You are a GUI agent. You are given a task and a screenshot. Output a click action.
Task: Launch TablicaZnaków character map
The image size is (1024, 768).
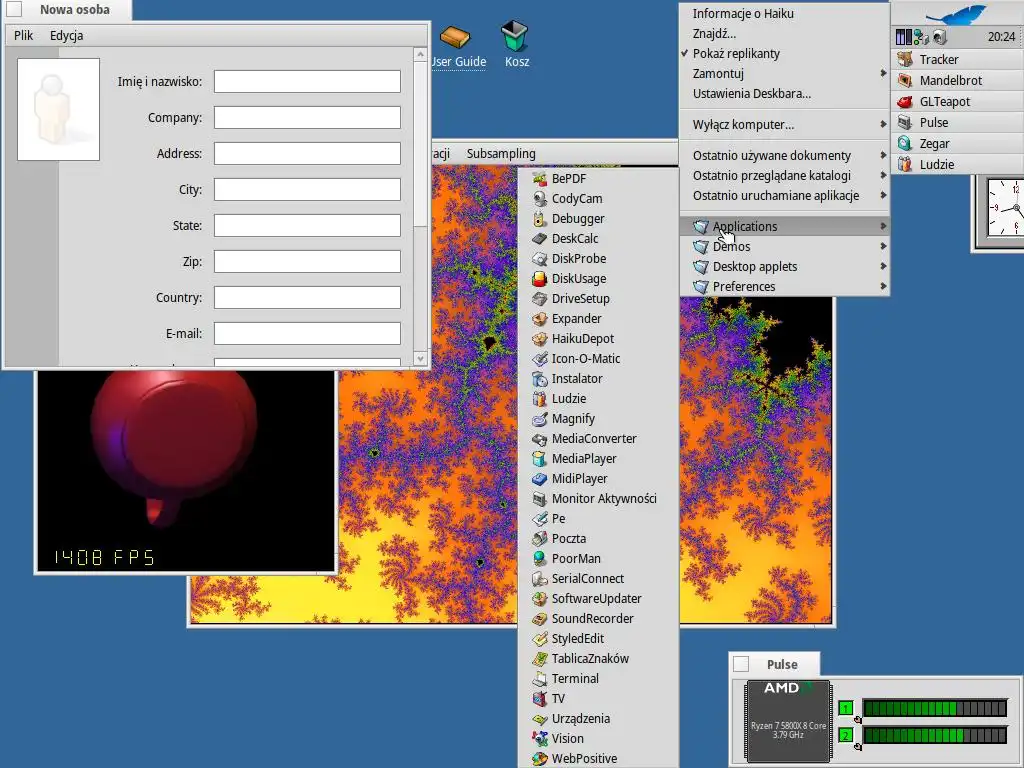[598, 658]
